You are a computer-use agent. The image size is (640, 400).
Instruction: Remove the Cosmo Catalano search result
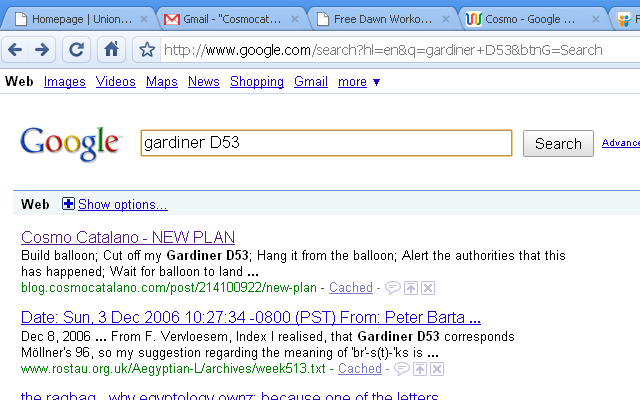(427, 288)
